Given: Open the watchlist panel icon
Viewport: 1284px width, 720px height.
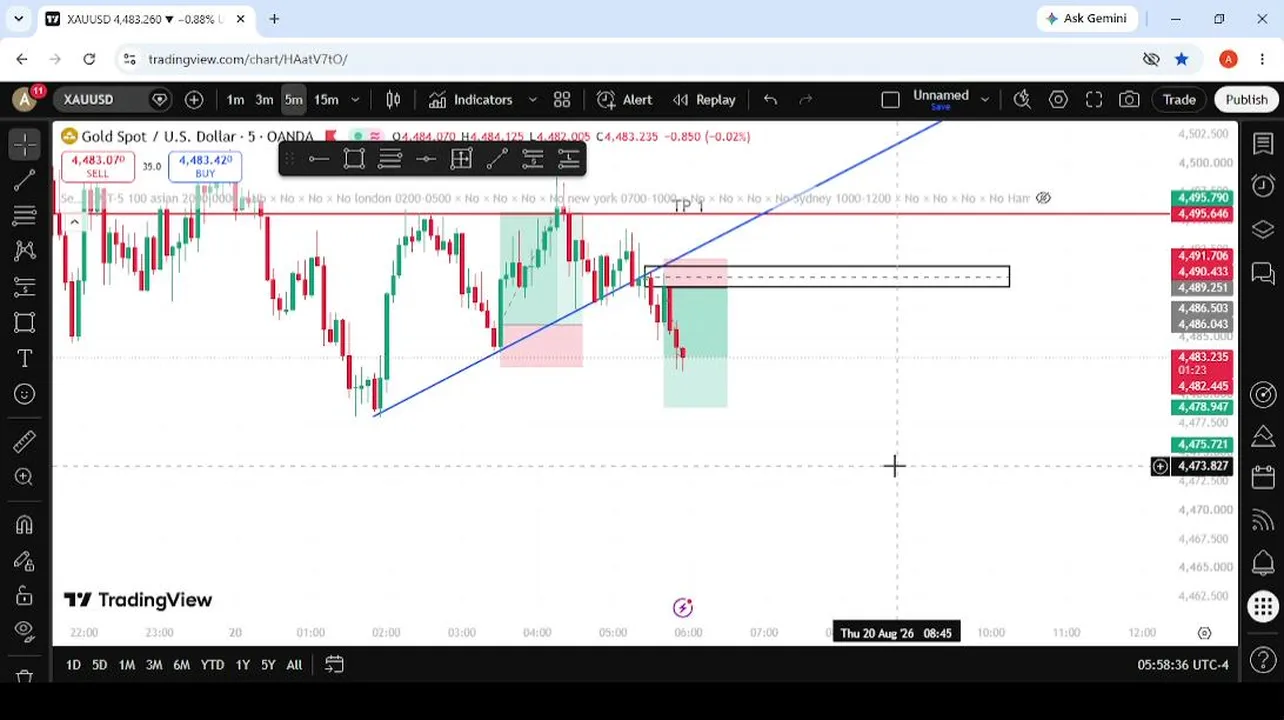Looking at the screenshot, I should [1263, 143].
